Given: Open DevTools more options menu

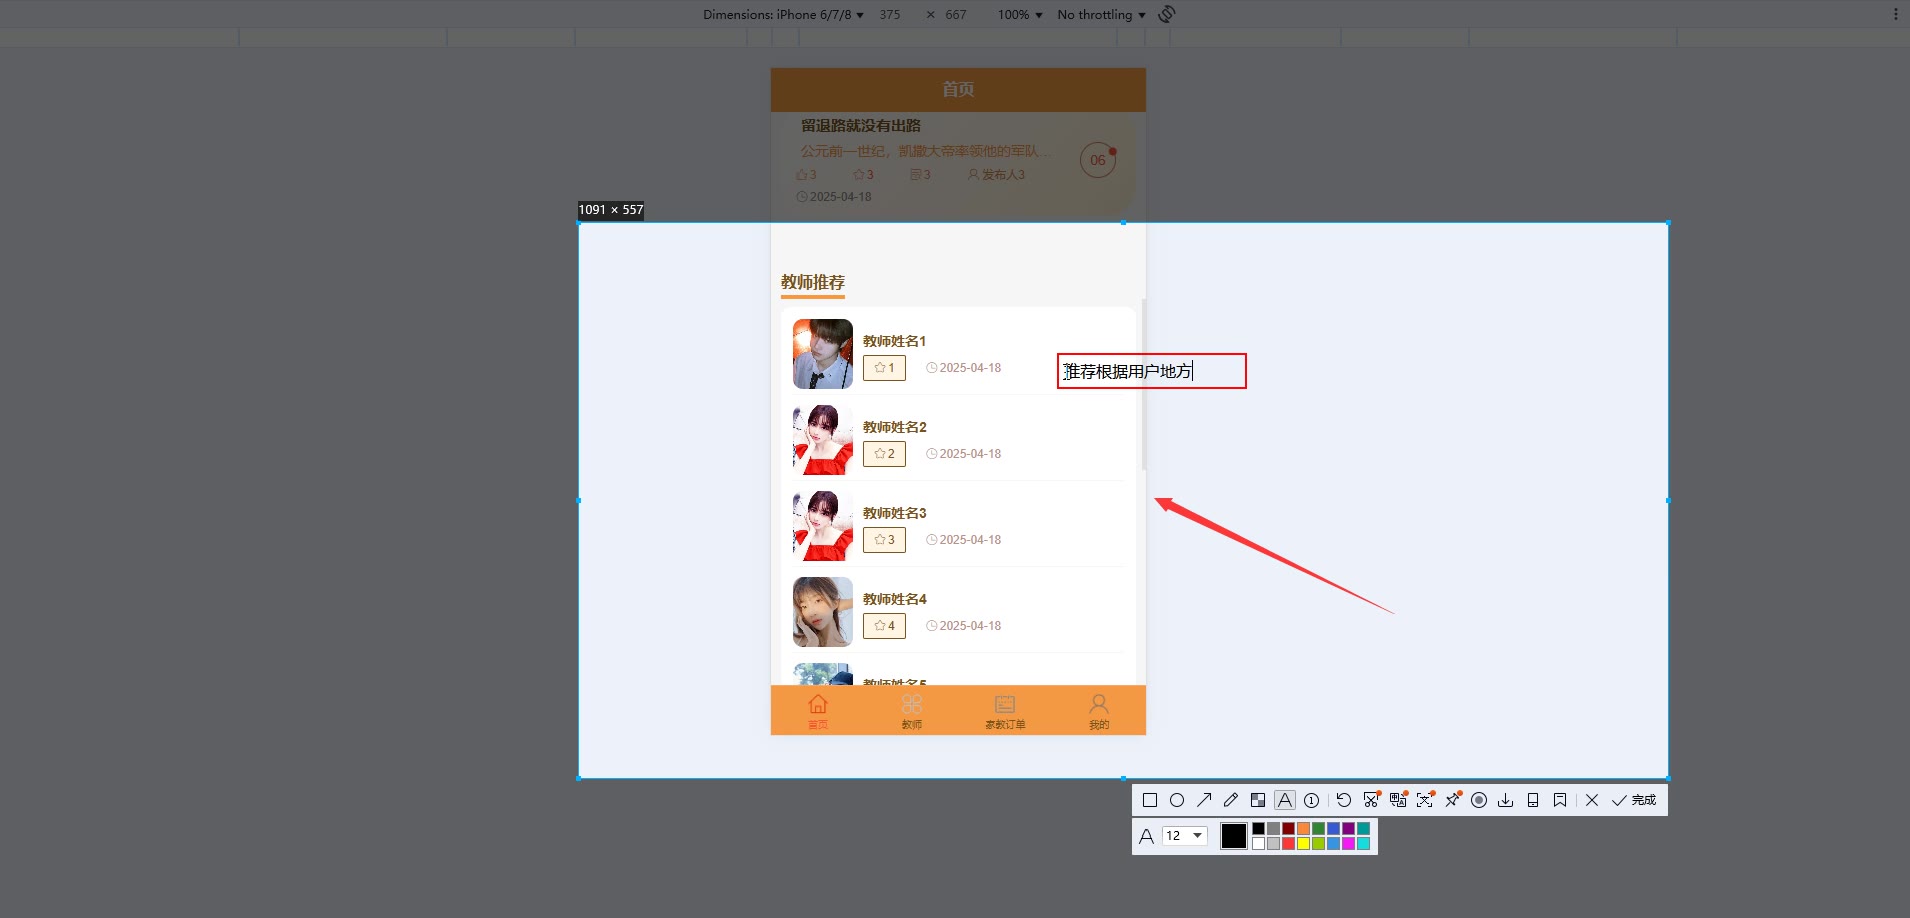Looking at the screenshot, I should (x=1895, y=14).
